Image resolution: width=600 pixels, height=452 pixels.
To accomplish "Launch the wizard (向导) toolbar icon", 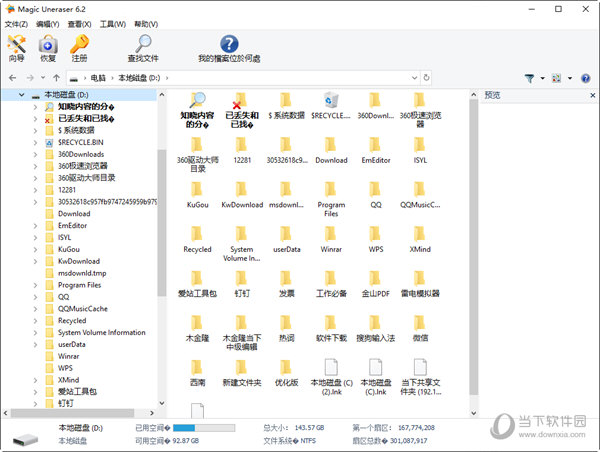I will 16,48.
